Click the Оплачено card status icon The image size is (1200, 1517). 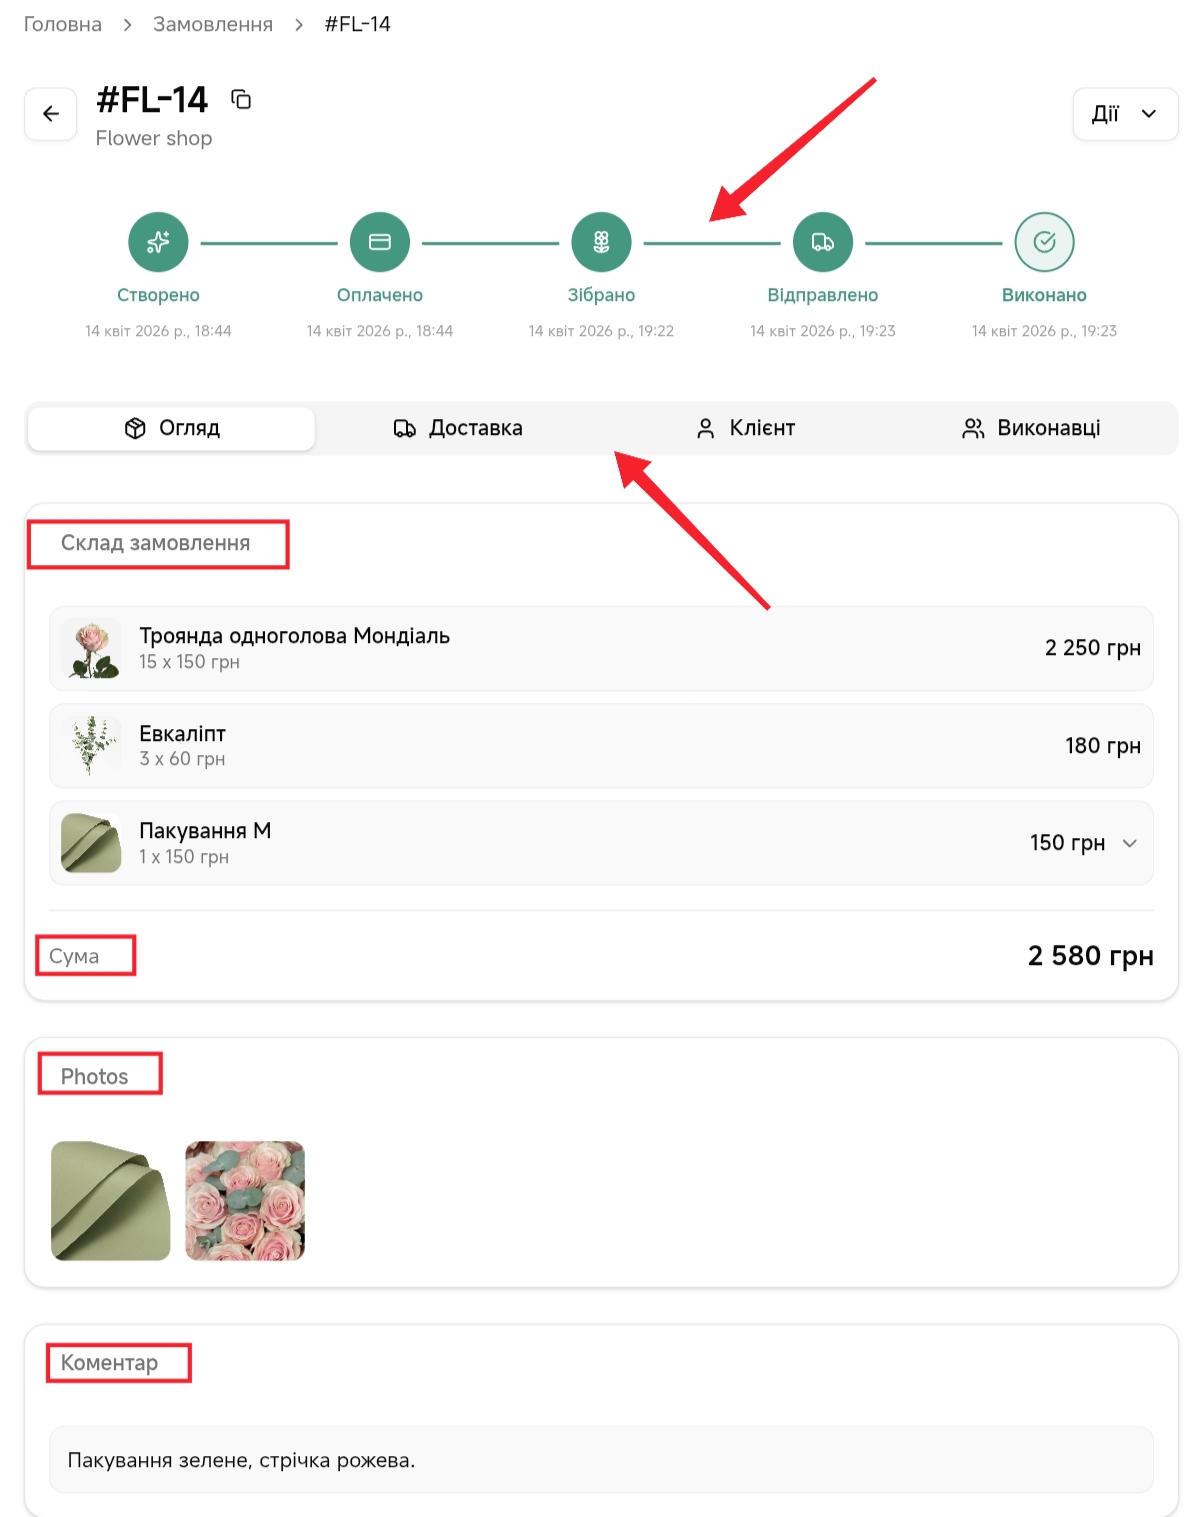(x=380, y=242)
